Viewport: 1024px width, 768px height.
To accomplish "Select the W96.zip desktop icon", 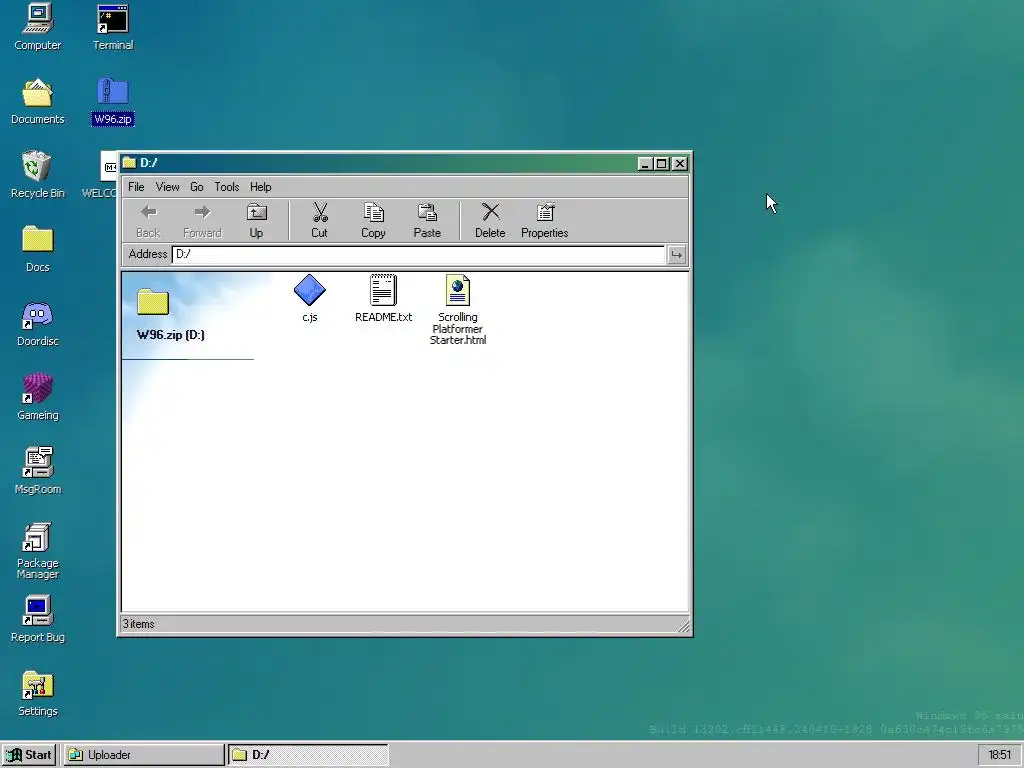I will pyautogui.click(x=113, y=101).
